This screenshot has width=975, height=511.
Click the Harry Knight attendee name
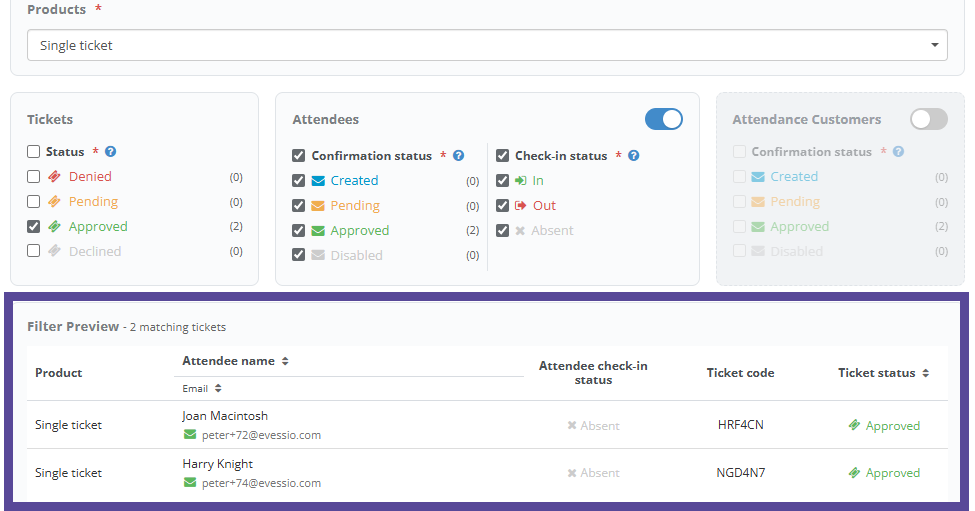click(x=218, y=464)
